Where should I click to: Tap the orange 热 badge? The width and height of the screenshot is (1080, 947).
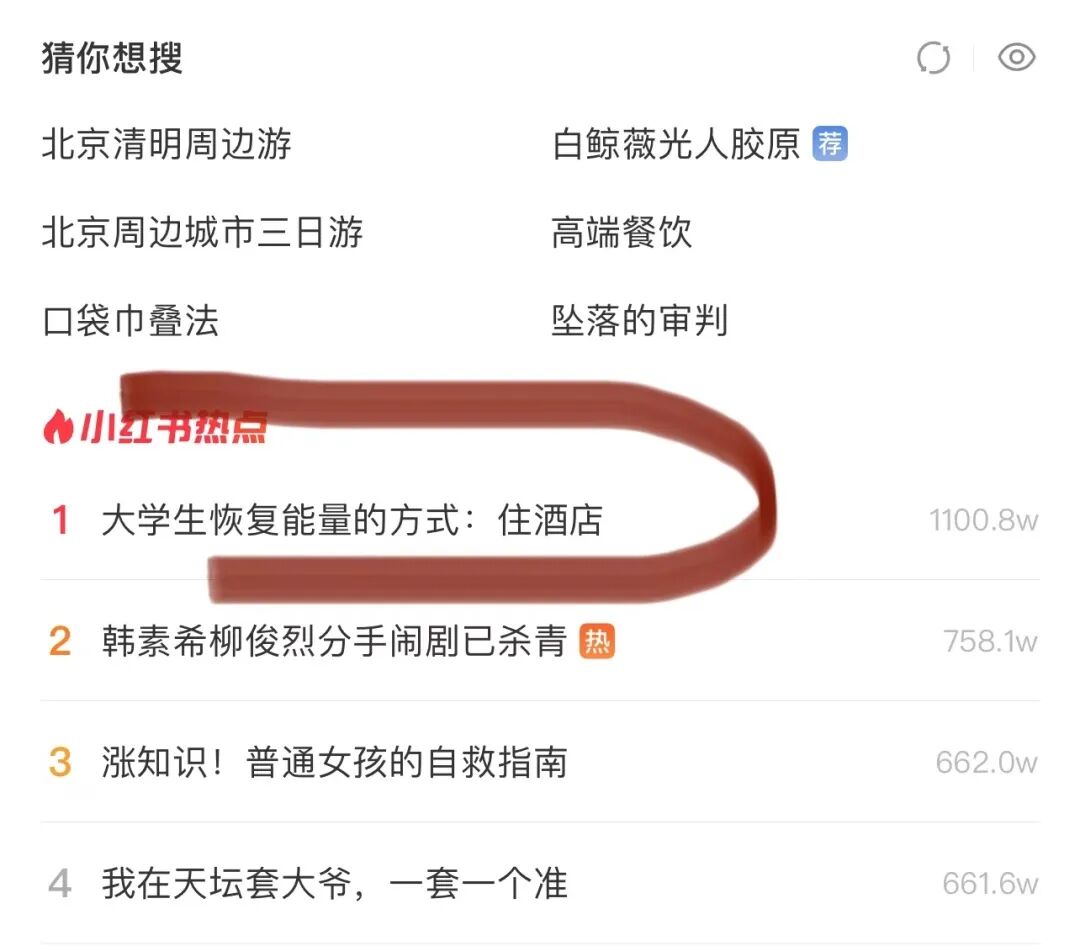click(597, 641)
